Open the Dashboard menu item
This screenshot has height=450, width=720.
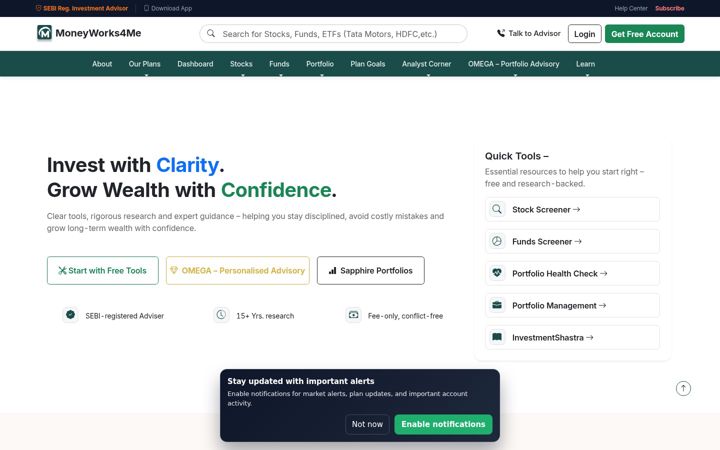pyautogui.click(x=195, y=64)
